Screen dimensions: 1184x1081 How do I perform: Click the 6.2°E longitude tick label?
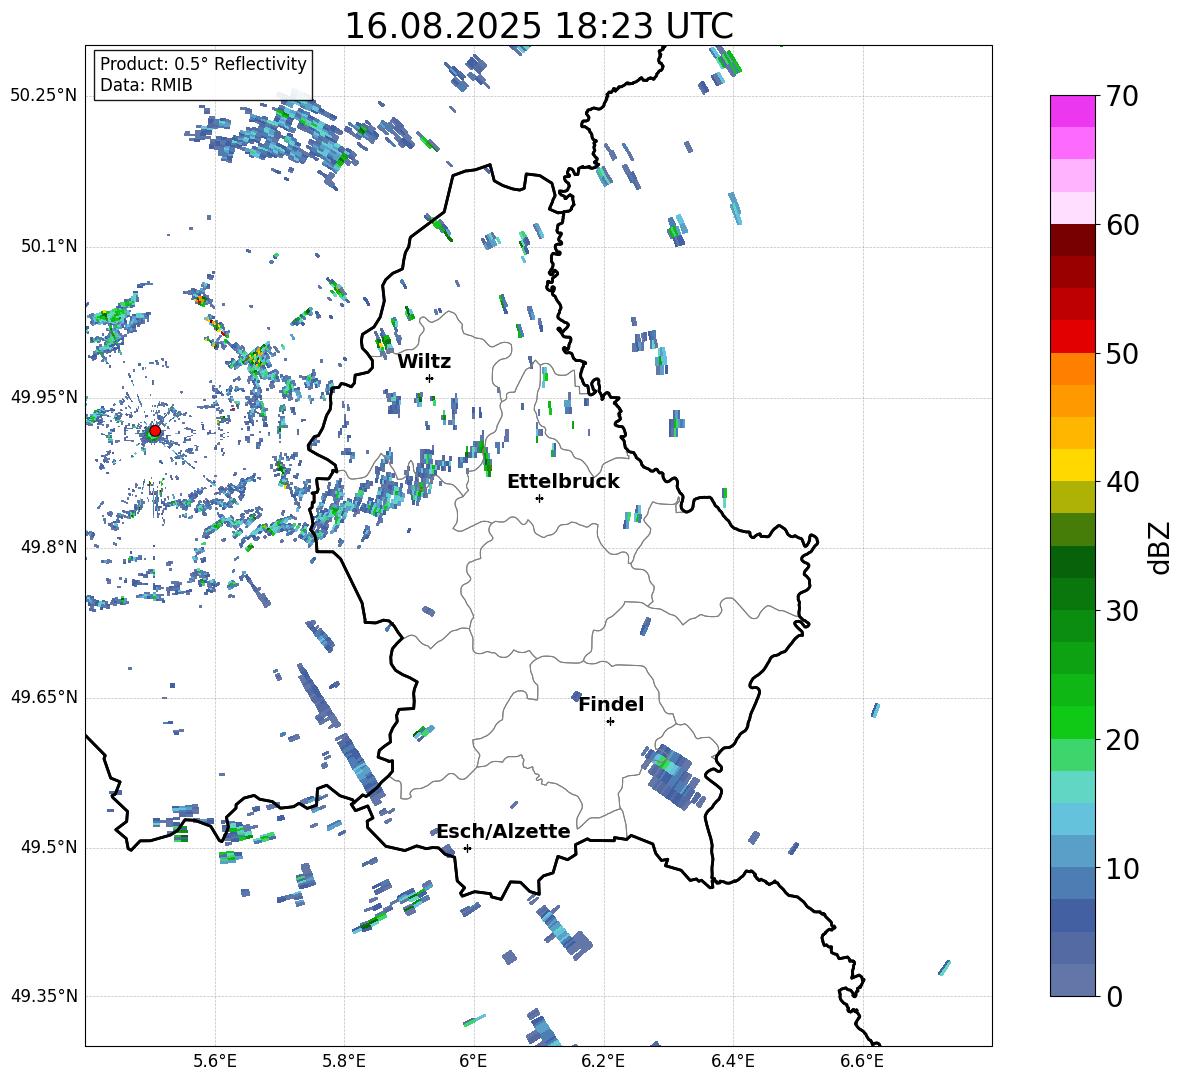tap(603, 1061)
